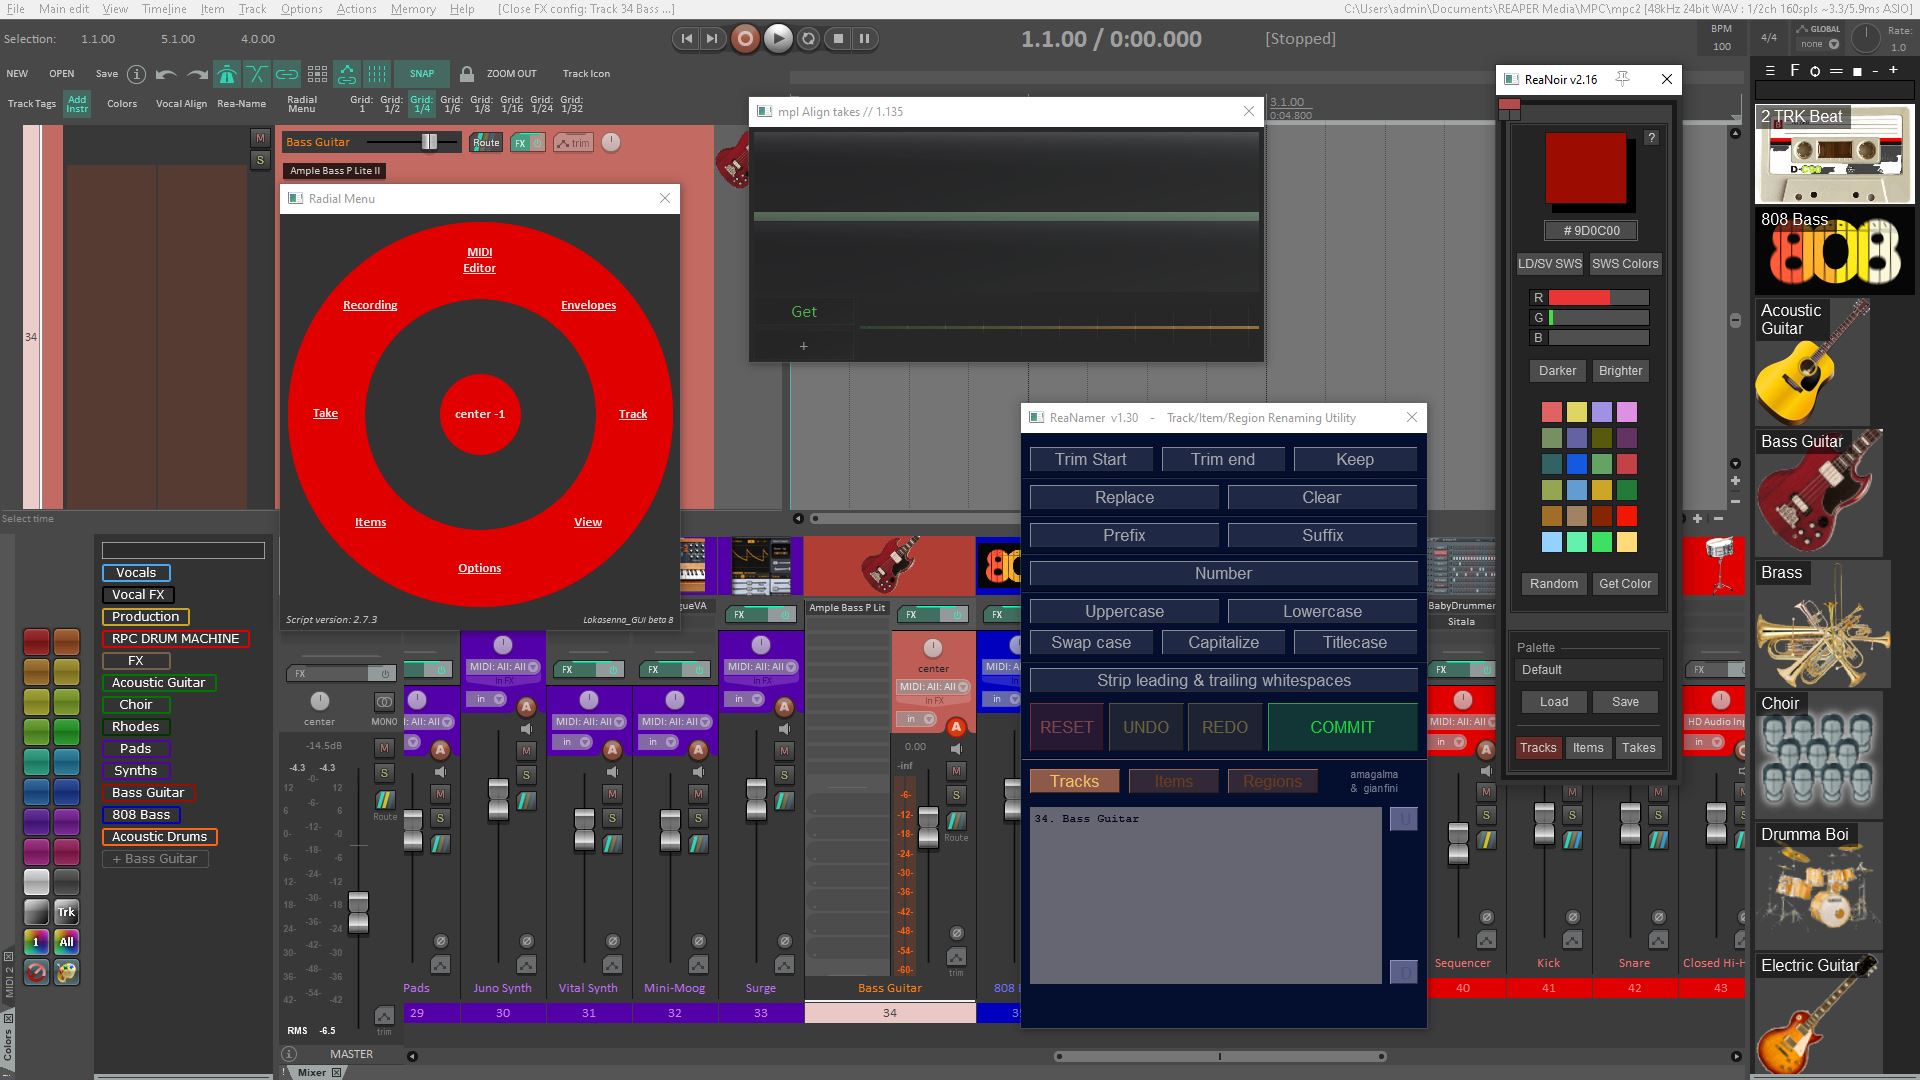Open the Timeline menu in menu bar

164,9
